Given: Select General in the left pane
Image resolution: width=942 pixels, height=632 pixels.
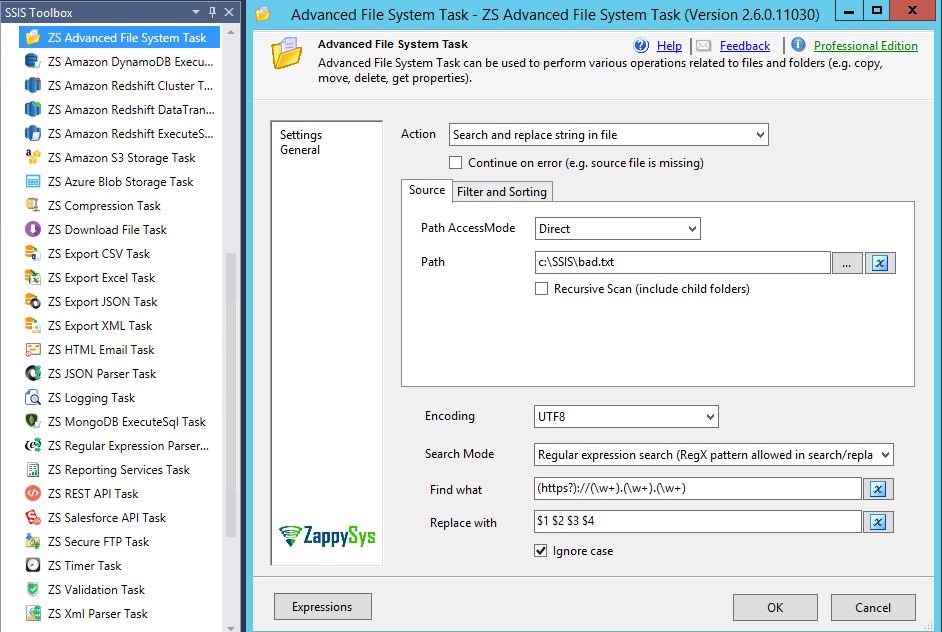Looking at the screenshot, I should [300, 150].
